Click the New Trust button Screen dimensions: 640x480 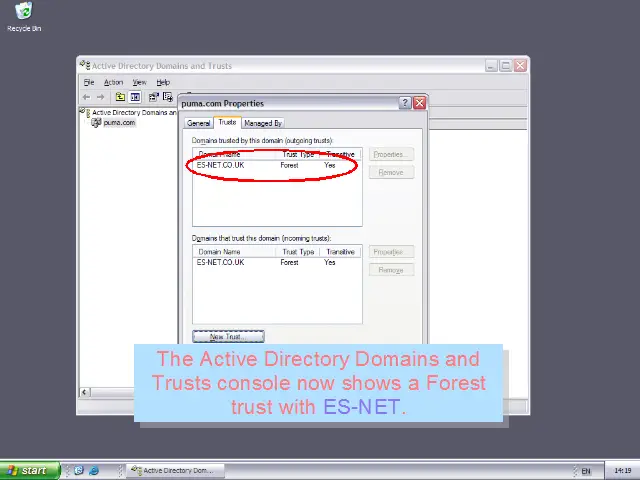tap(228, 337)
